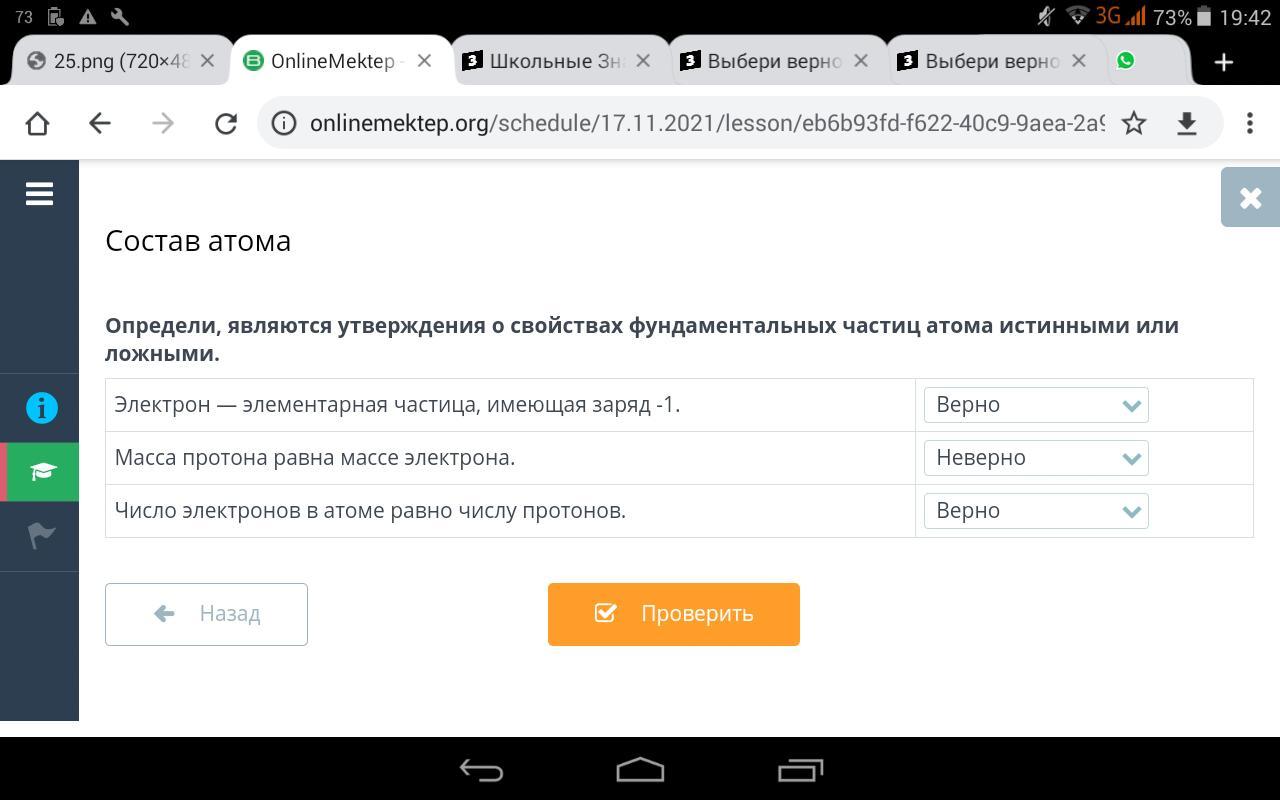Select the graduation cap lesson icon

coord(42,472)
